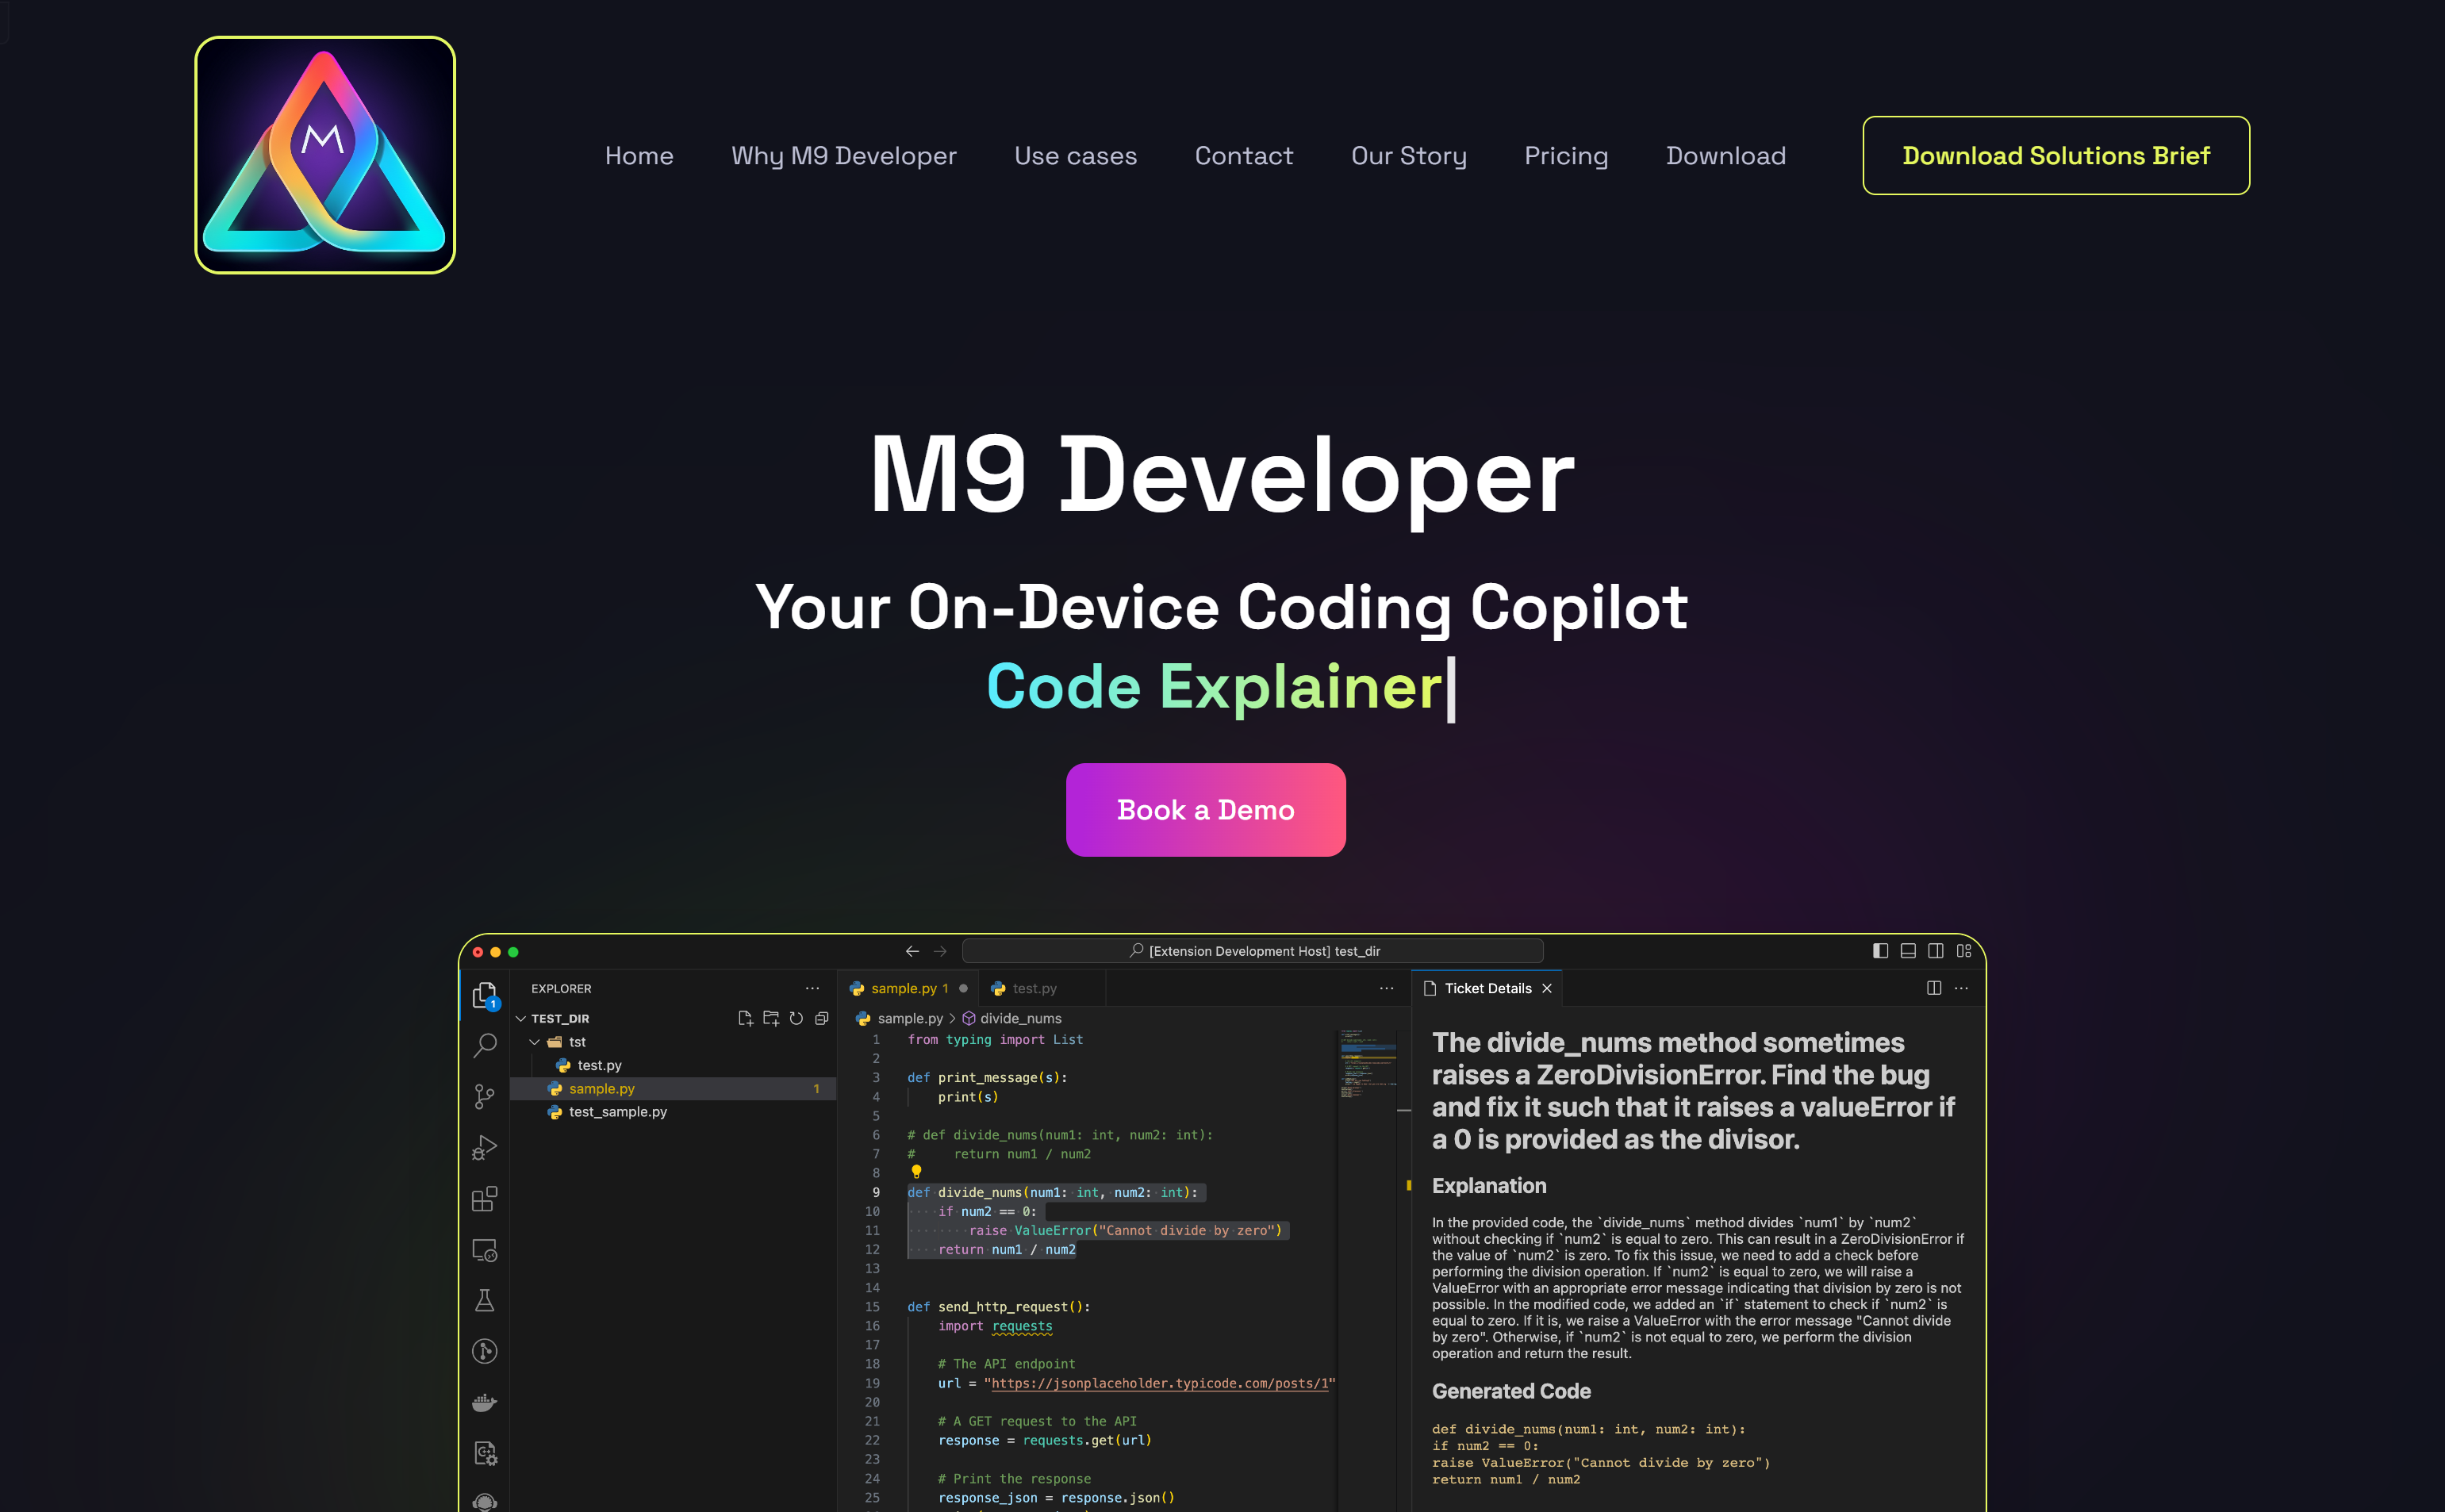Collapse the TEST_DIR root folder
Image resolution: width=2445 pixels, height=1512 pixels.
pyautogui.click(x=520, y=1018)
